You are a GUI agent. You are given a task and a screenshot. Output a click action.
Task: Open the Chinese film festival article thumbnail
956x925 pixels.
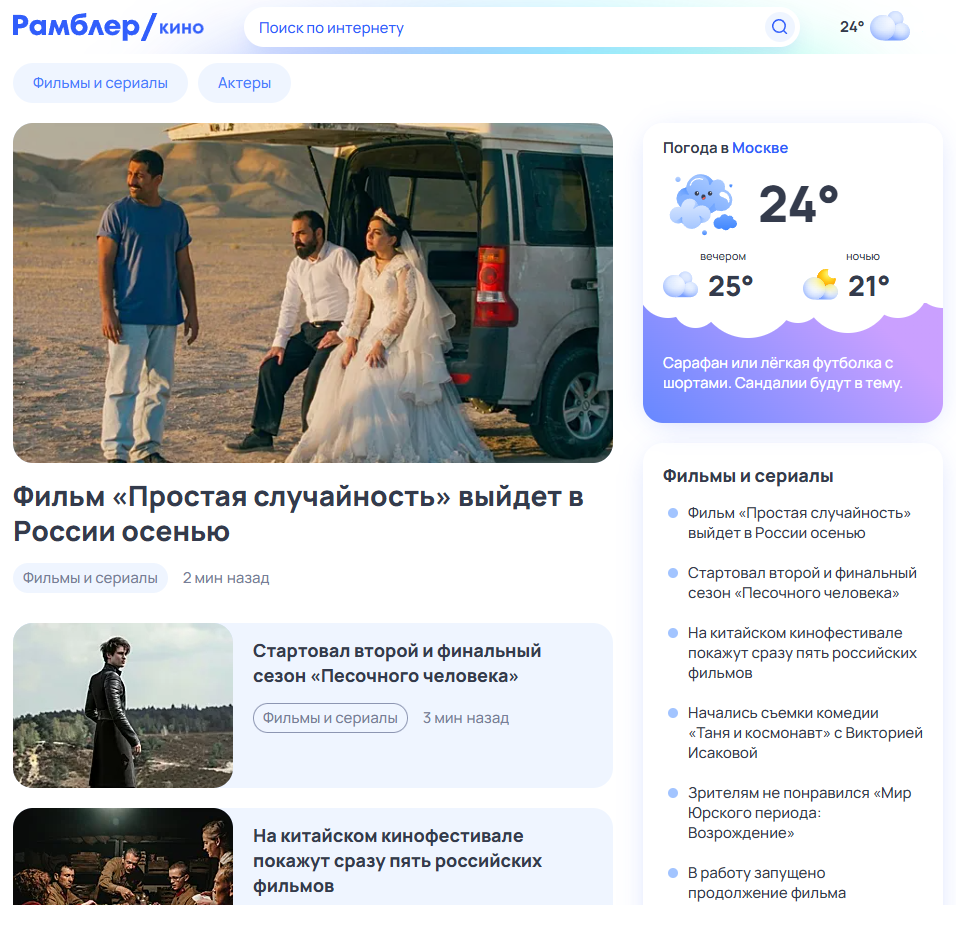pyautogui.click(x=123, y=856)
